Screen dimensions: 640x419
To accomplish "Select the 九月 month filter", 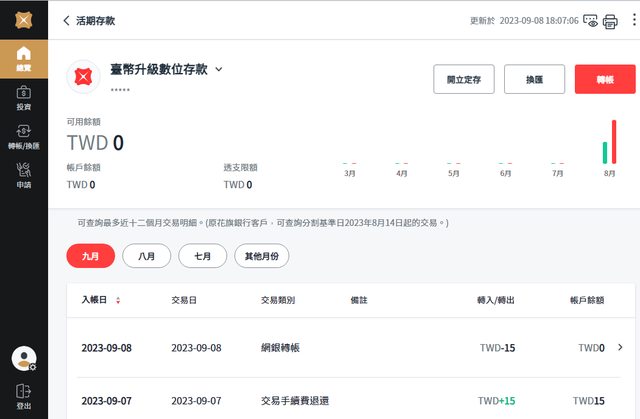I will (x=90, y=256).
